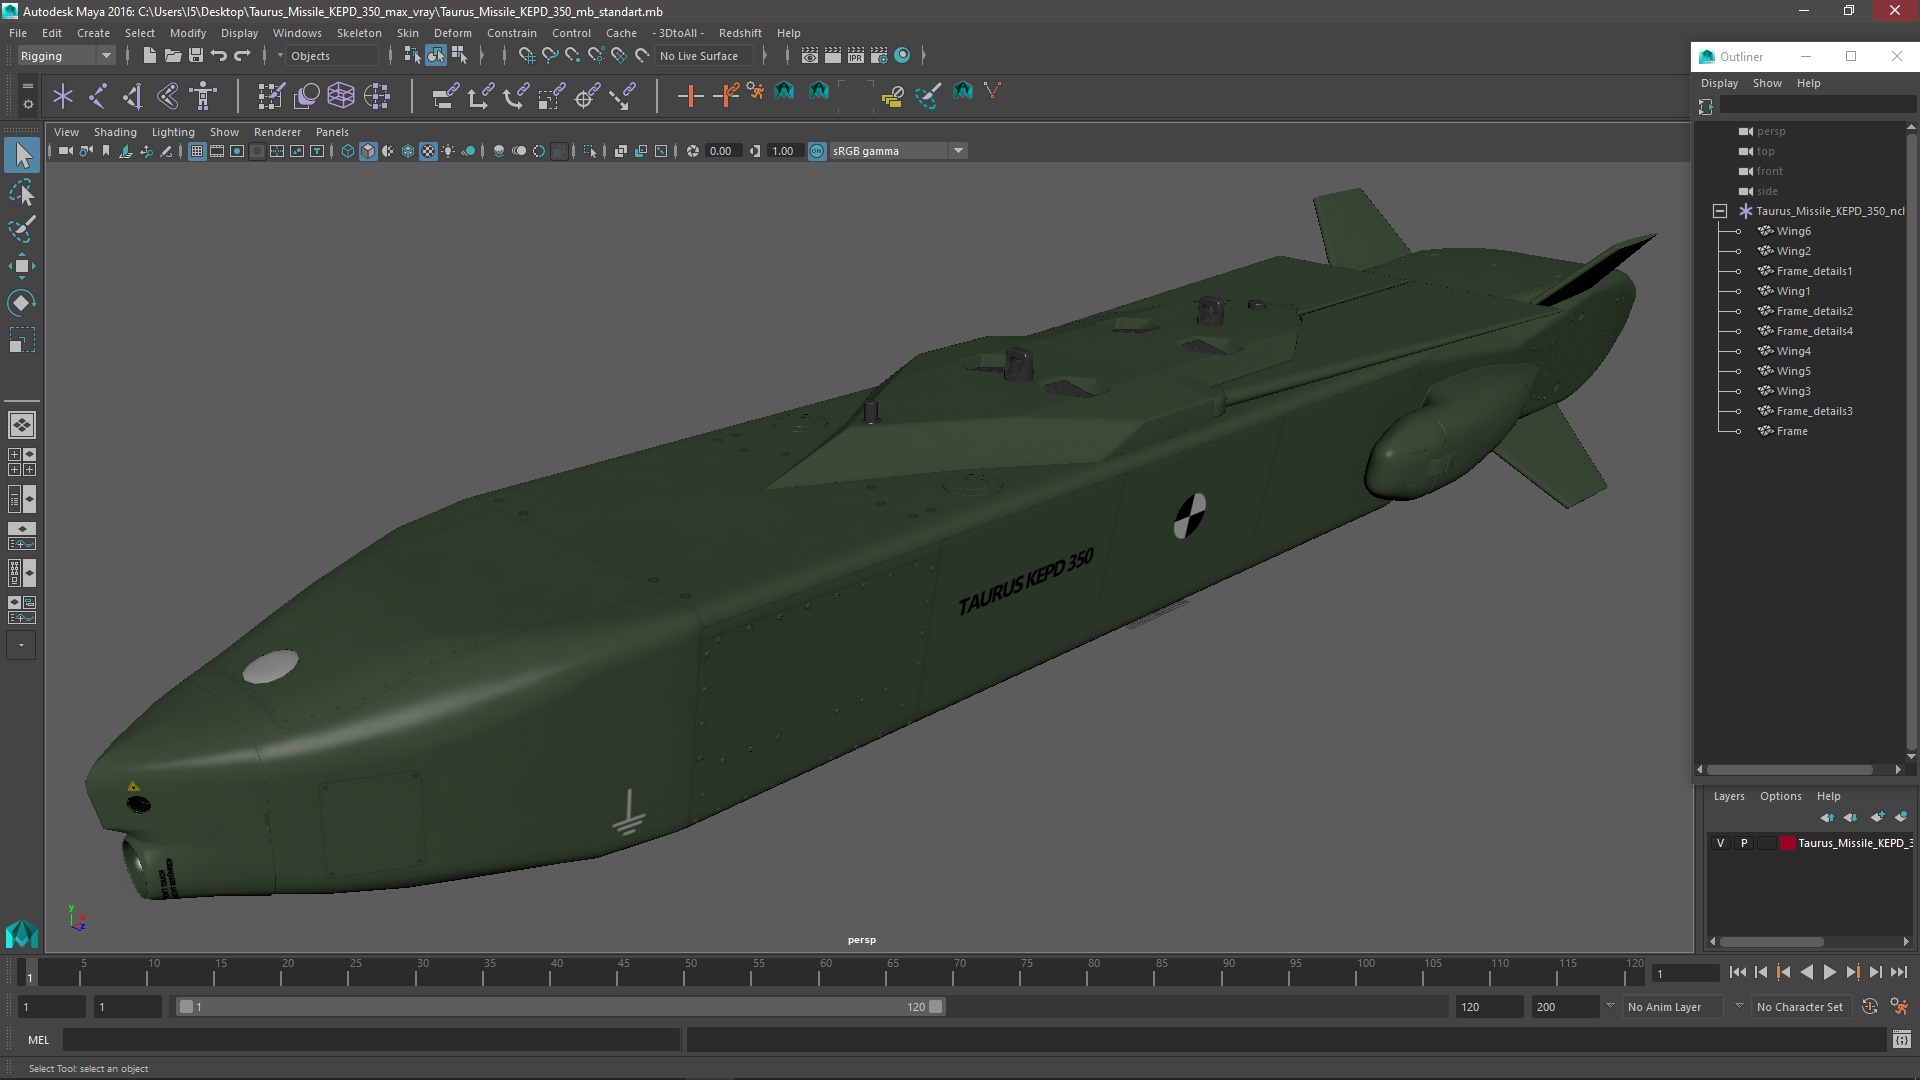Open the viewport Shading menu

pyautogui.click(x=115, y=132)
